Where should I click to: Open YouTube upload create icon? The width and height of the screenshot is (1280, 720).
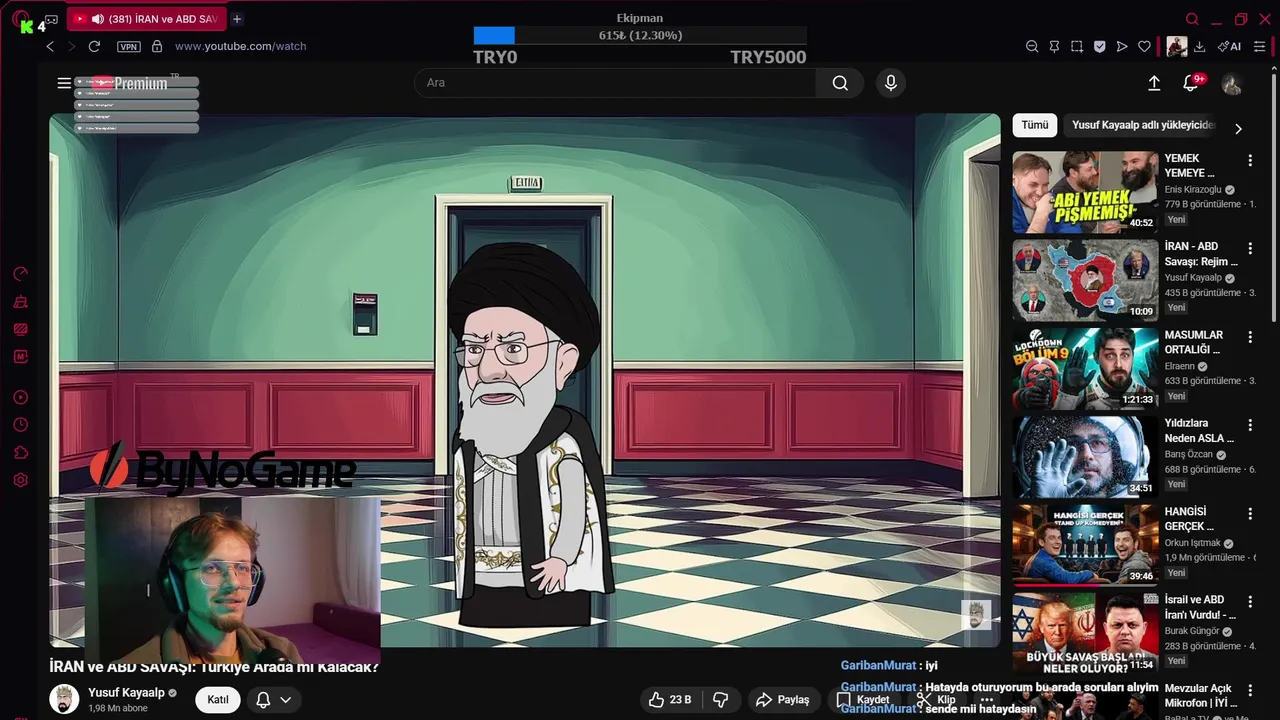[x=1154, y=83]
